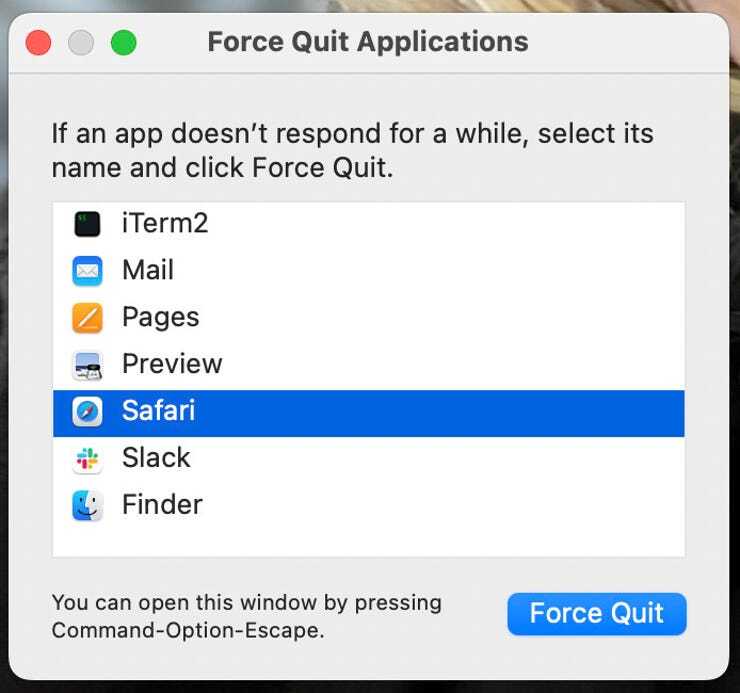The height and width of the screenshot is (693, 740).
Task: Click empty space below Finder in list
Action: [368, 540]
